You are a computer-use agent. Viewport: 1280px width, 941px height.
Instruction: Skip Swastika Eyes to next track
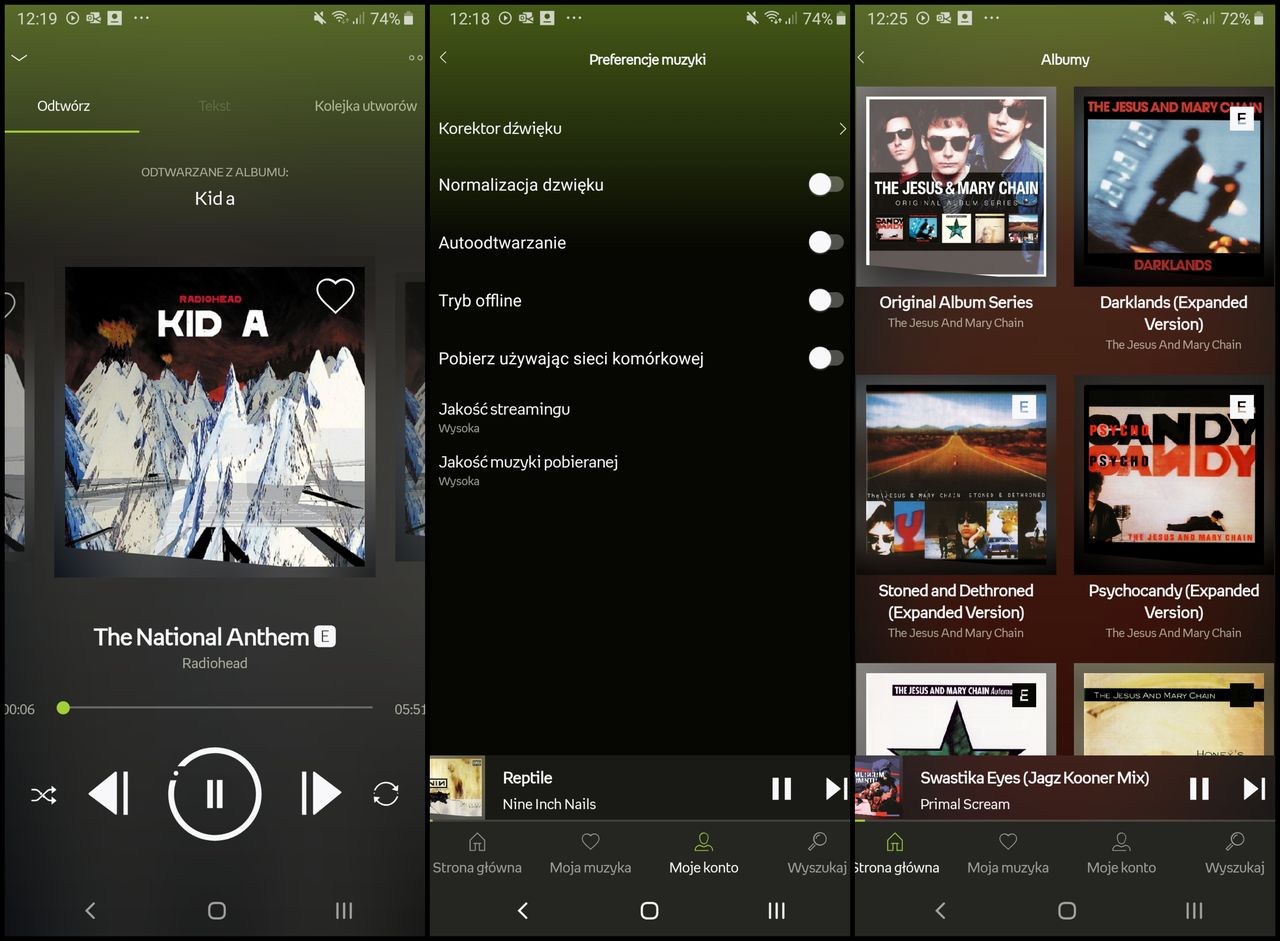(x=1254, y=789)
